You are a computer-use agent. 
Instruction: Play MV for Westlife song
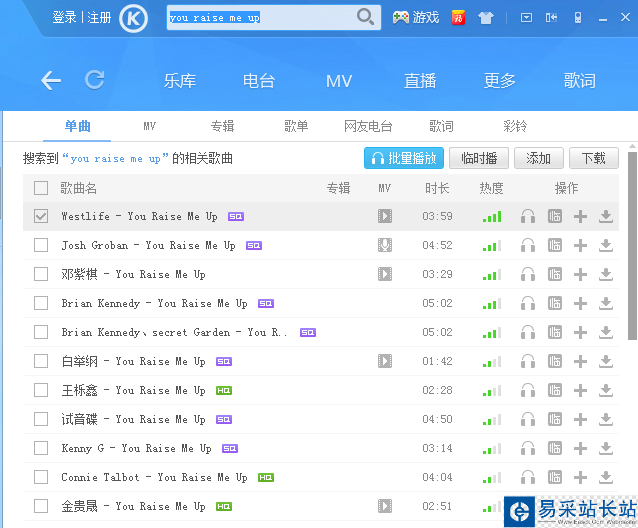pyautogui.click(x=385, y=216)
